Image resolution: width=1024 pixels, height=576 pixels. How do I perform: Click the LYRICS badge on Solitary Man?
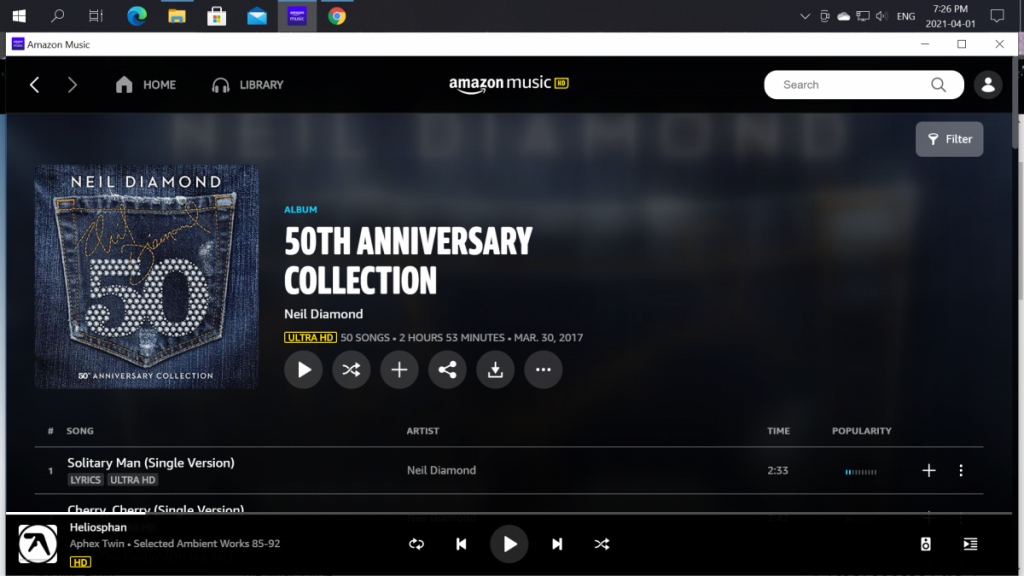click(86, 480)
